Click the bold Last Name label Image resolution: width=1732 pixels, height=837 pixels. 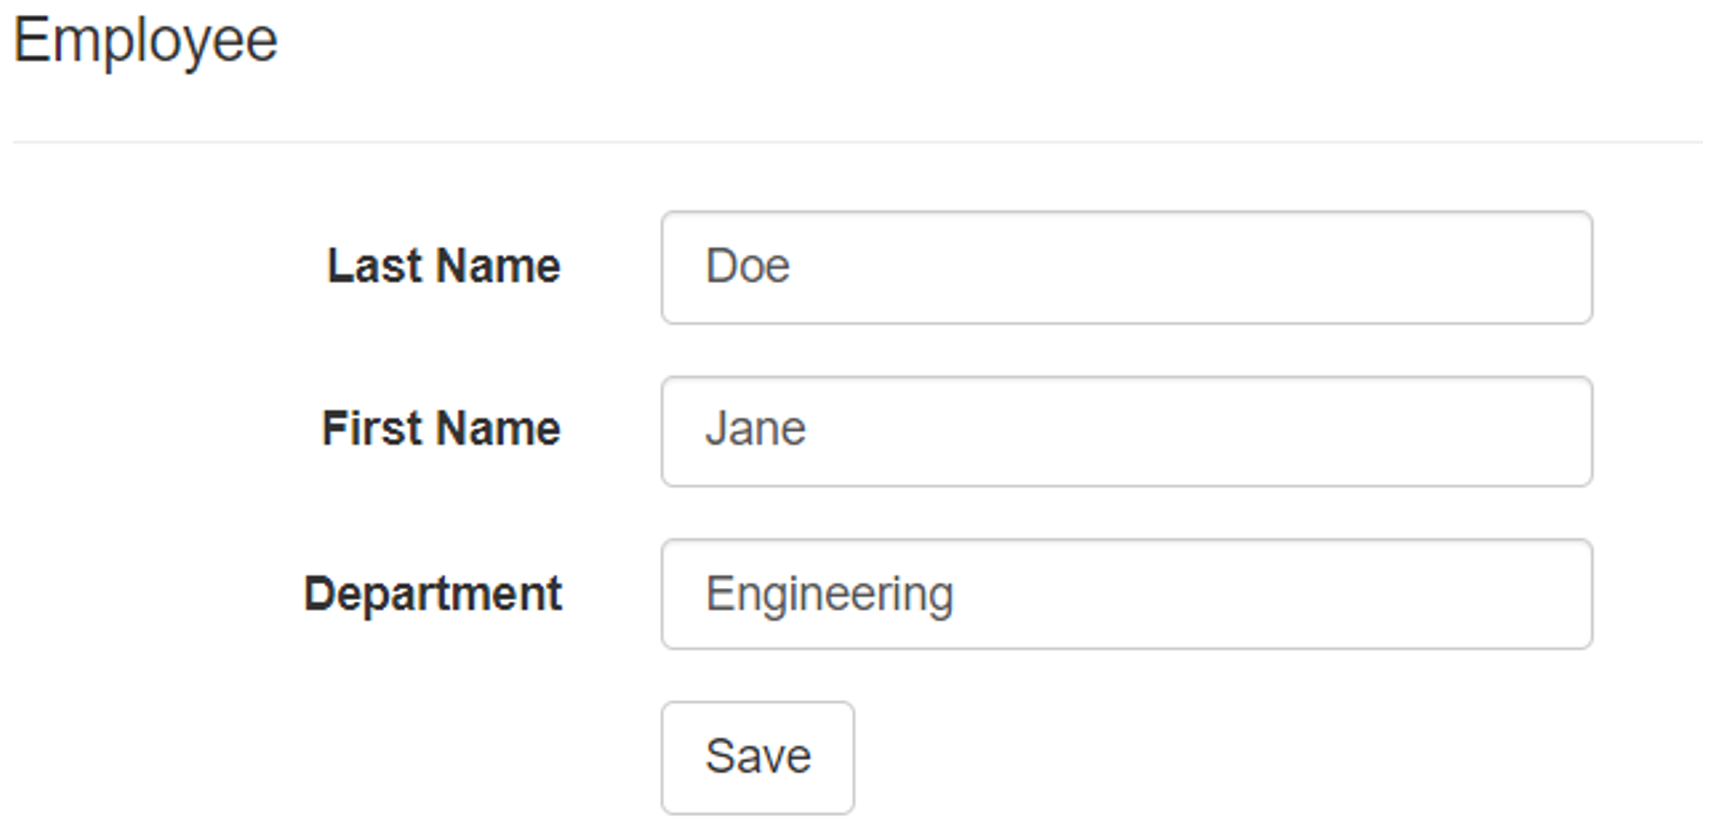click(443, 266)
